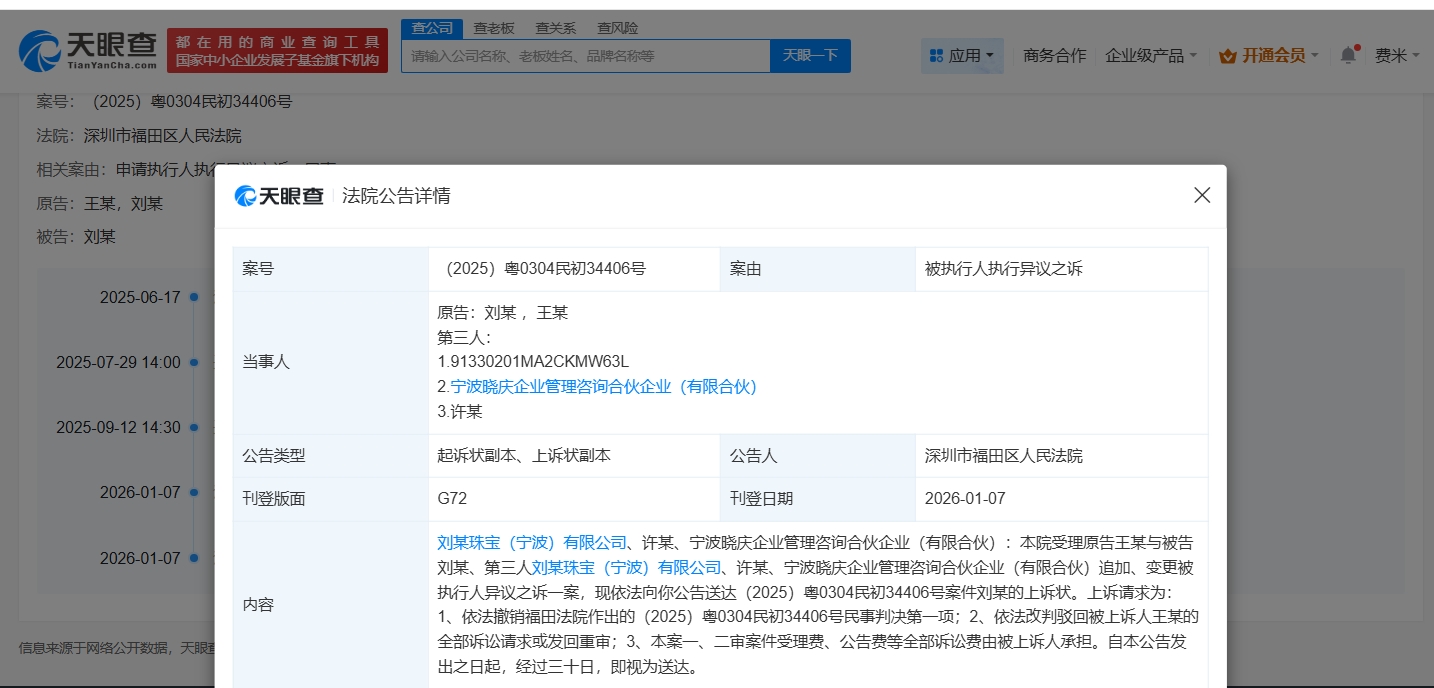
Task: Click the 商务合作 link
Action: pos(1054,56)
